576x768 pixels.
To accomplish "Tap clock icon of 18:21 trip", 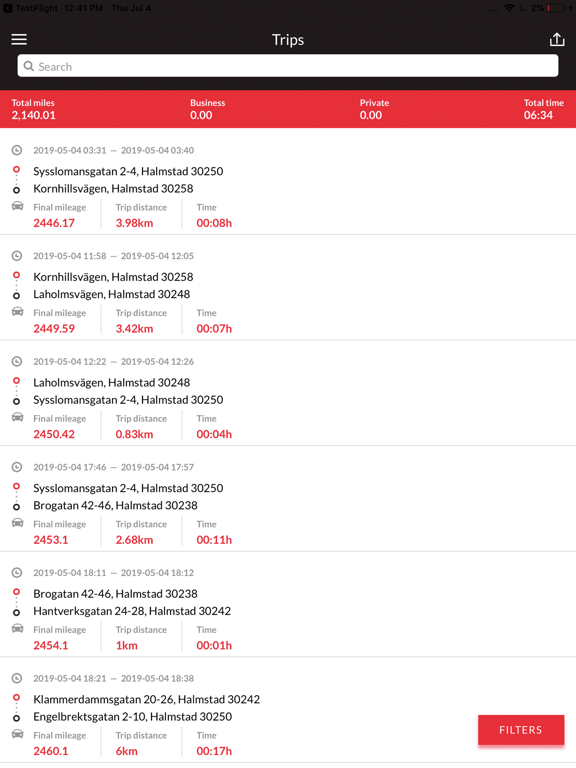I will point(17,678).
